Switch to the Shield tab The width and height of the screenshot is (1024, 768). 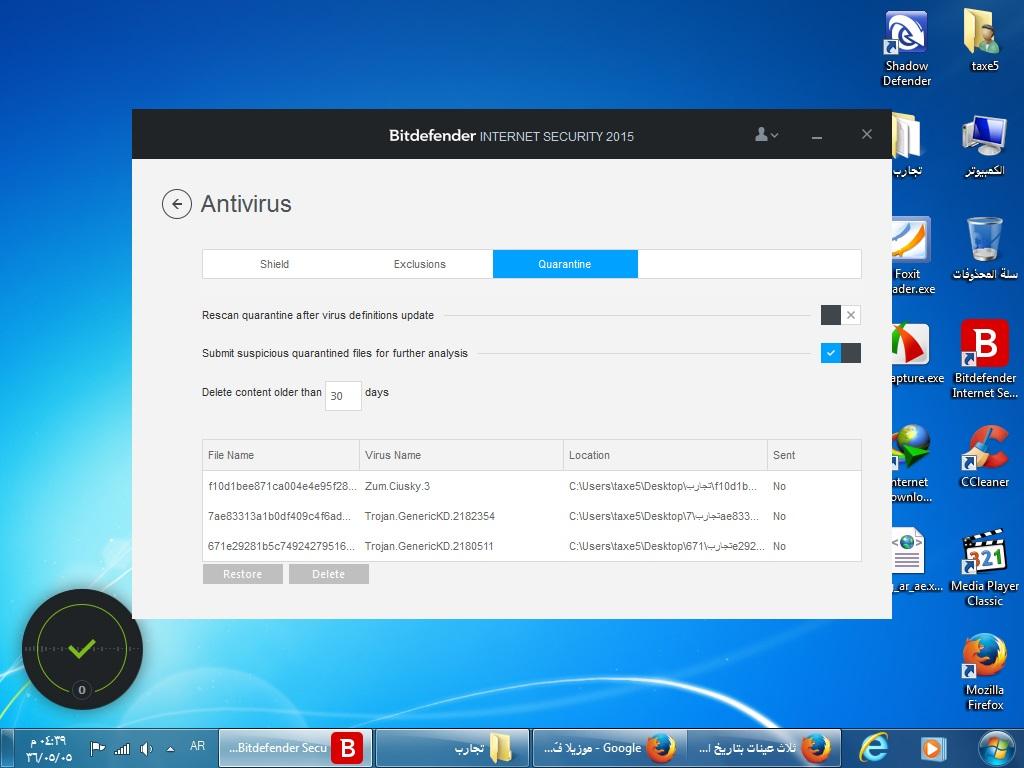click(x=274, y=264)
